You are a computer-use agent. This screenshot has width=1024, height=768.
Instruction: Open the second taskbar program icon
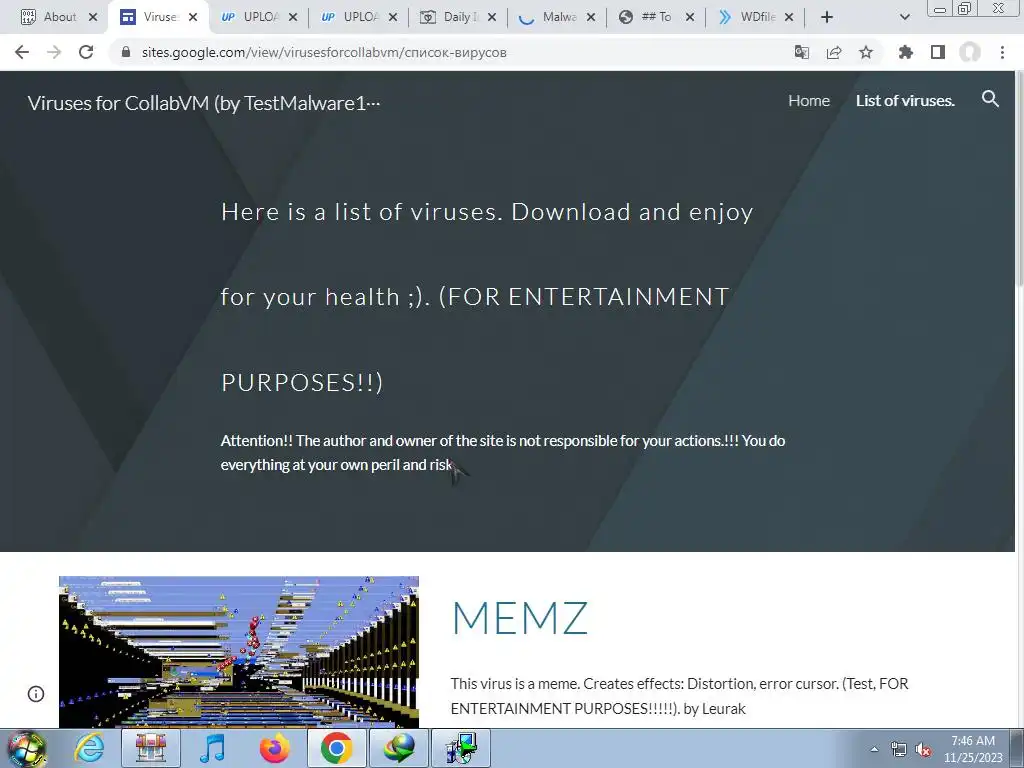[x=151, y=748]
